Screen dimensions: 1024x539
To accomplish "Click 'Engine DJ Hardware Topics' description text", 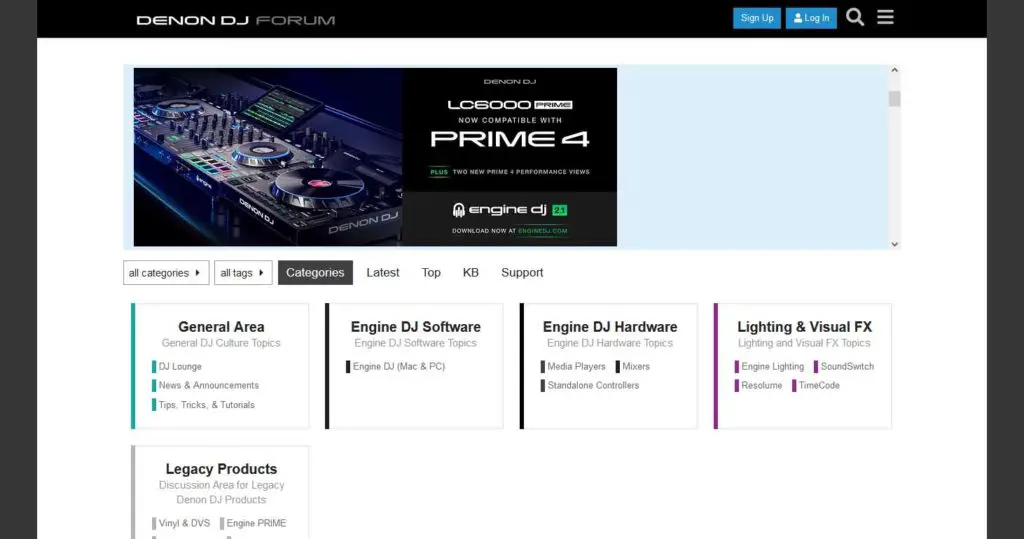I will click(610, 343).
